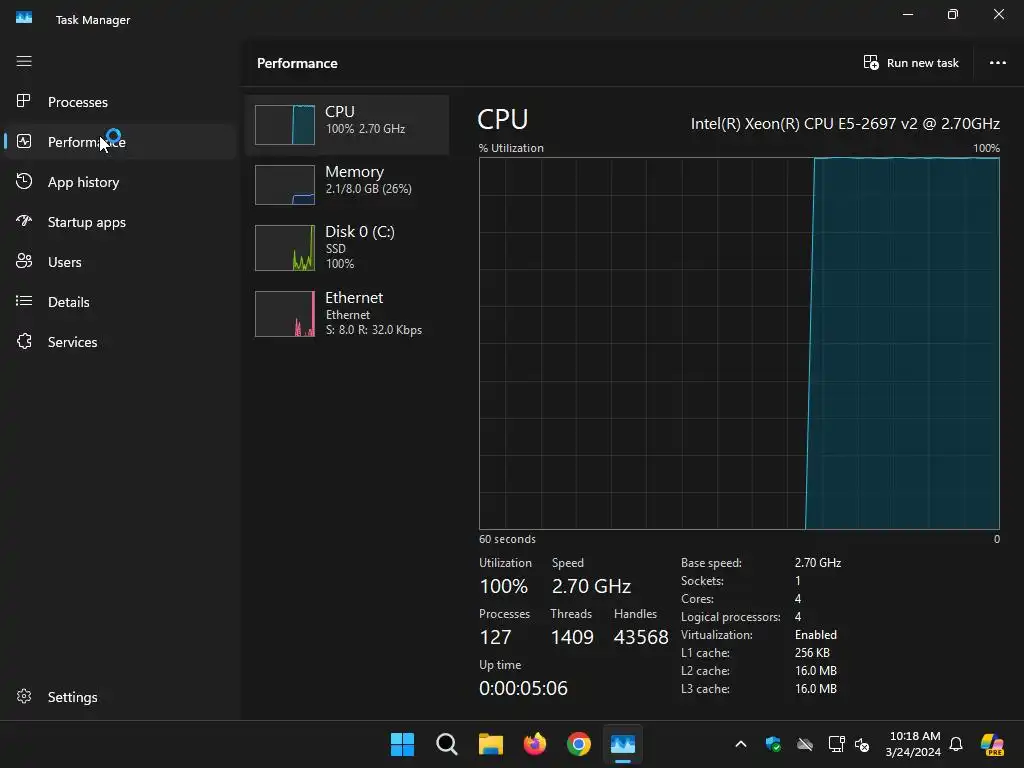Click the Settings gear icon

click(24, 696)
